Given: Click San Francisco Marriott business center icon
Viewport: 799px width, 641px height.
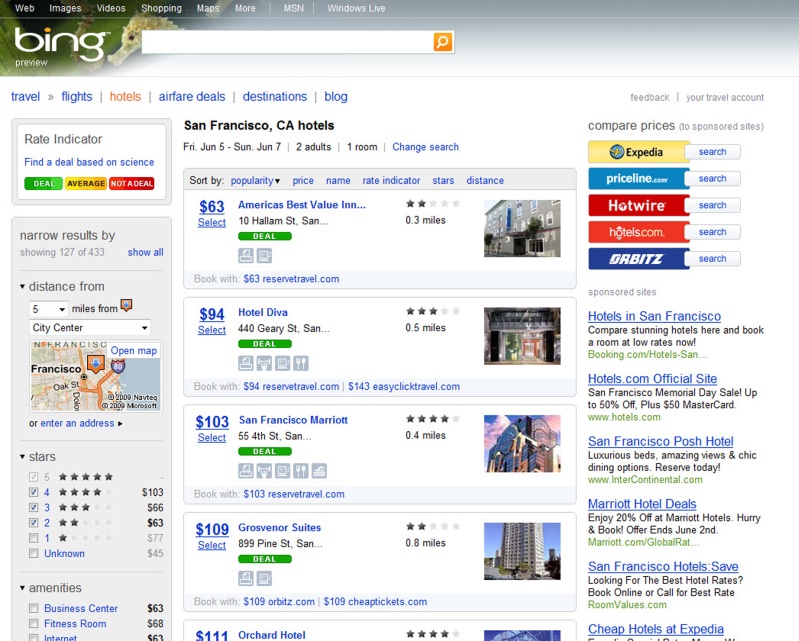Looking at the screenshot, I should pos(246,470).
